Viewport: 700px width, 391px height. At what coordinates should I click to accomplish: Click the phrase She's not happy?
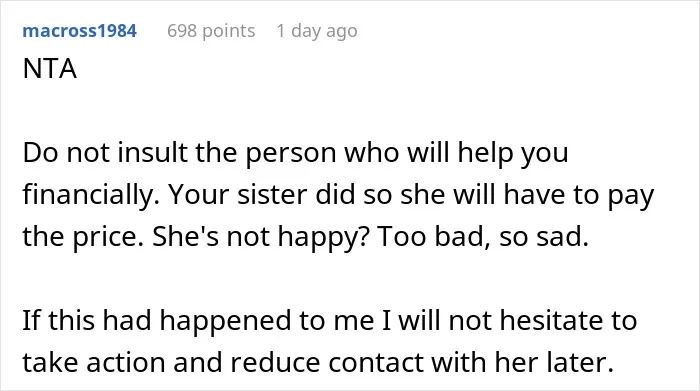261,237
